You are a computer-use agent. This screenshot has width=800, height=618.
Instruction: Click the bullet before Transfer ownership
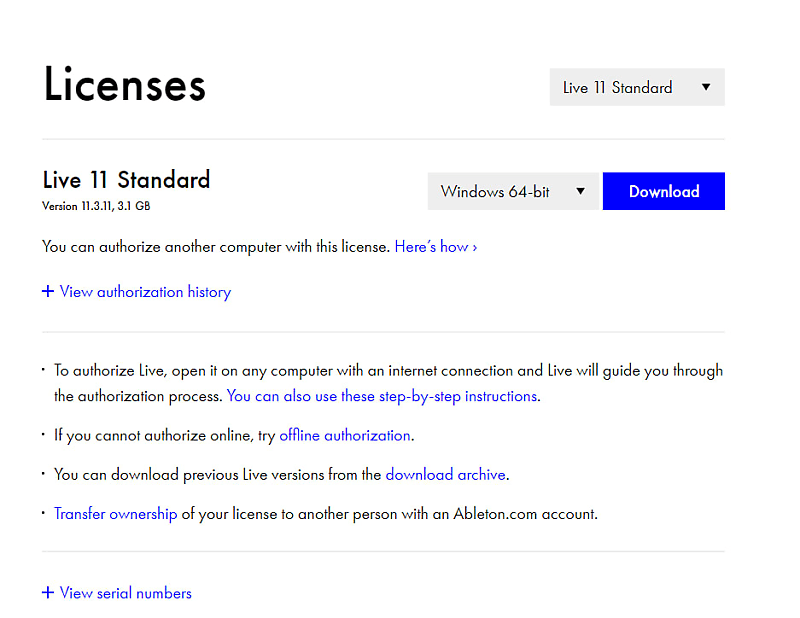pos(44,513)
